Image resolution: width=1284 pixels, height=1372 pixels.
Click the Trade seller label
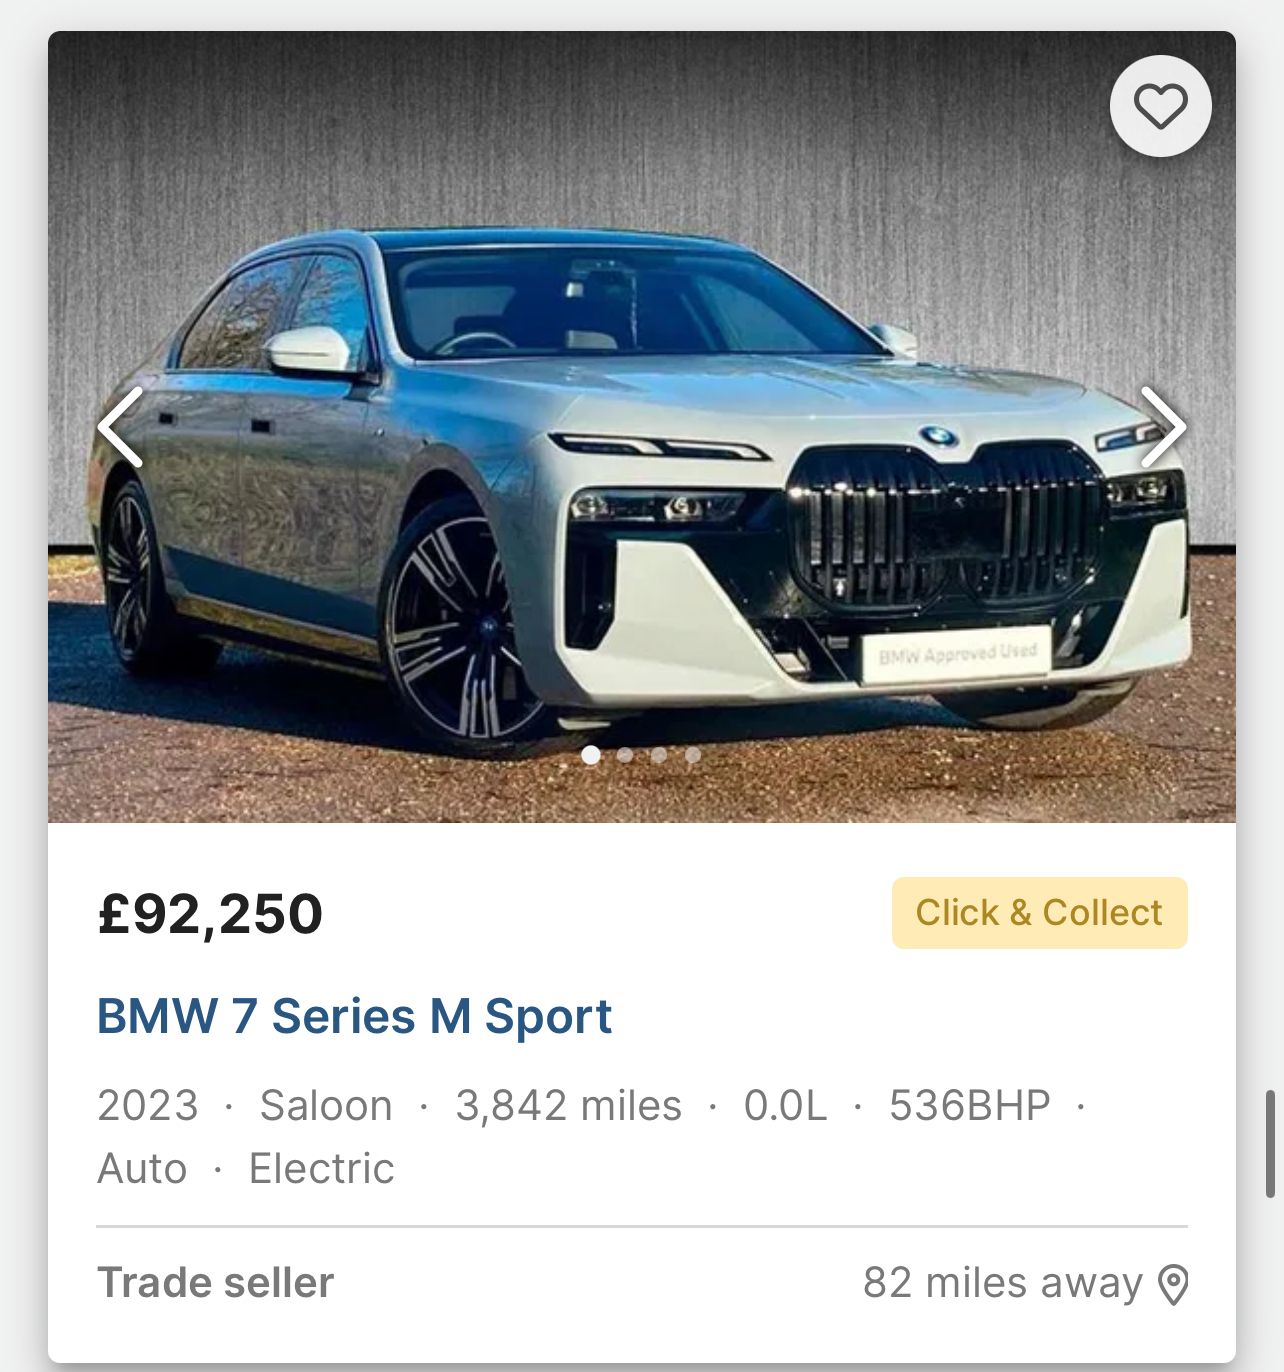point(215,1283)
